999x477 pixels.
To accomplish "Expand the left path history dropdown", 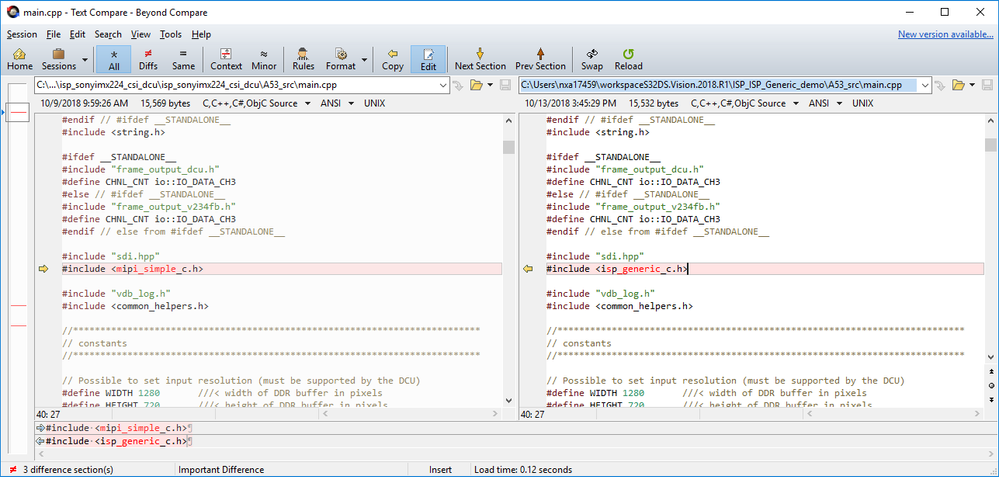I will pyautogui.click(x=443, y=85).
